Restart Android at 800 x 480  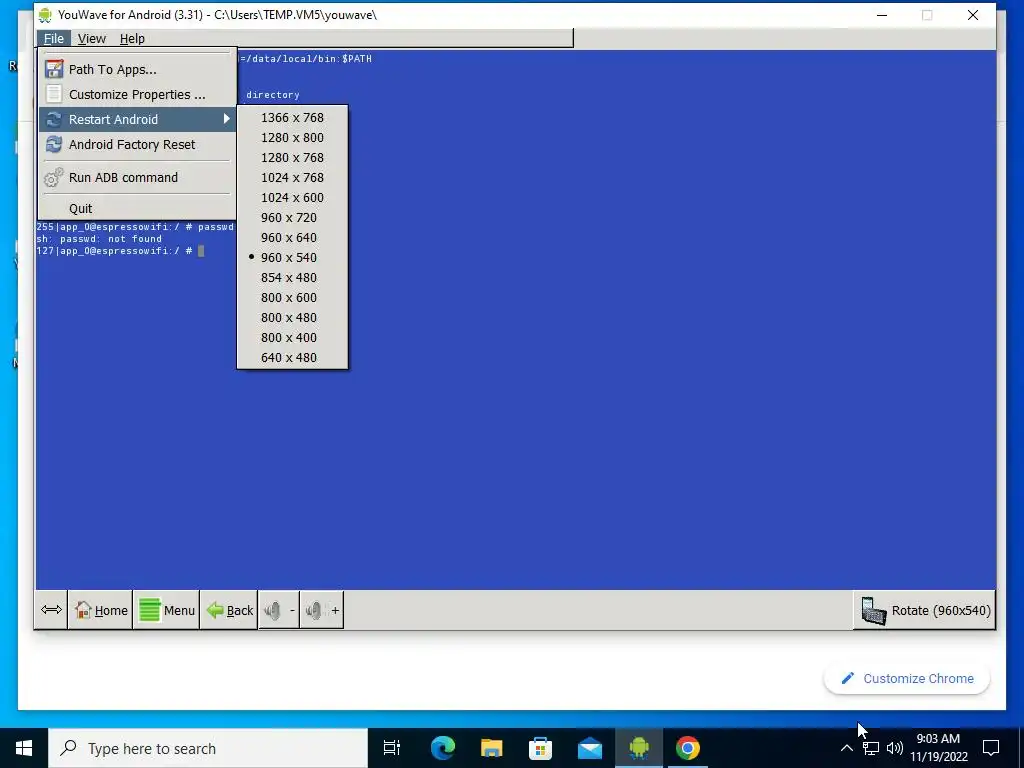293,318
